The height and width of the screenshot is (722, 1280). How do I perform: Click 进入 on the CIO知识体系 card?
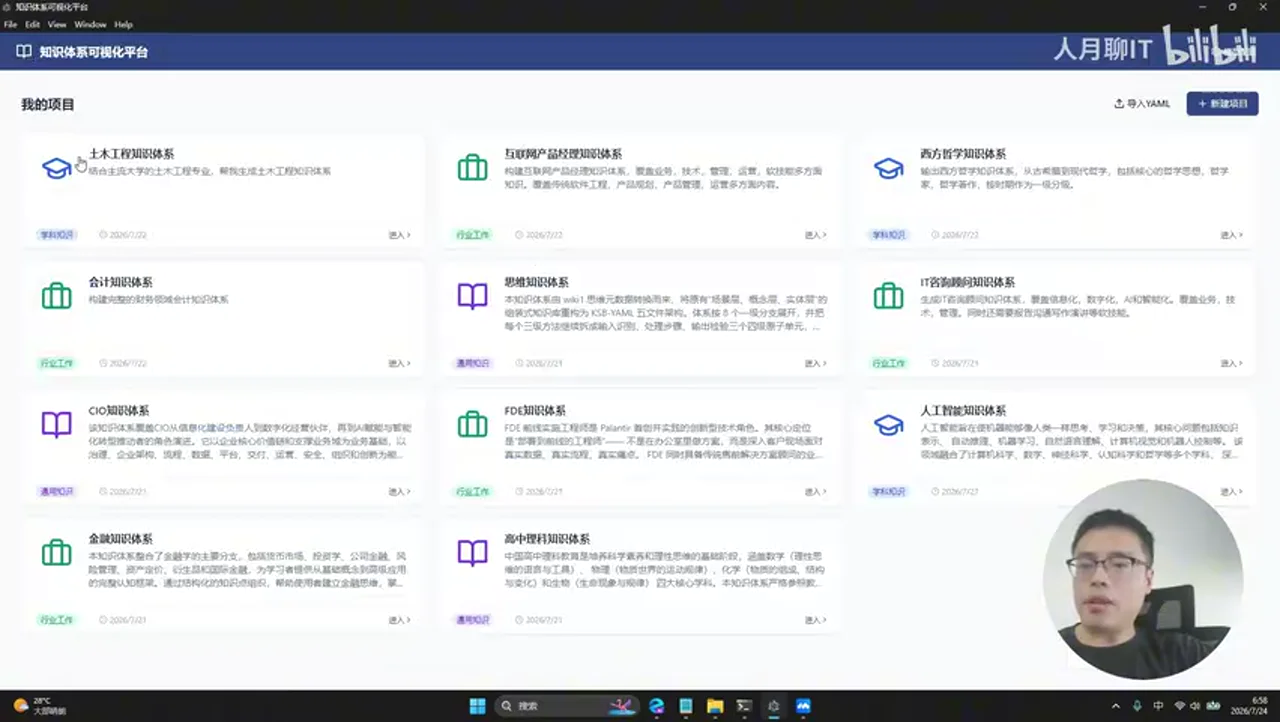[400, 491]
